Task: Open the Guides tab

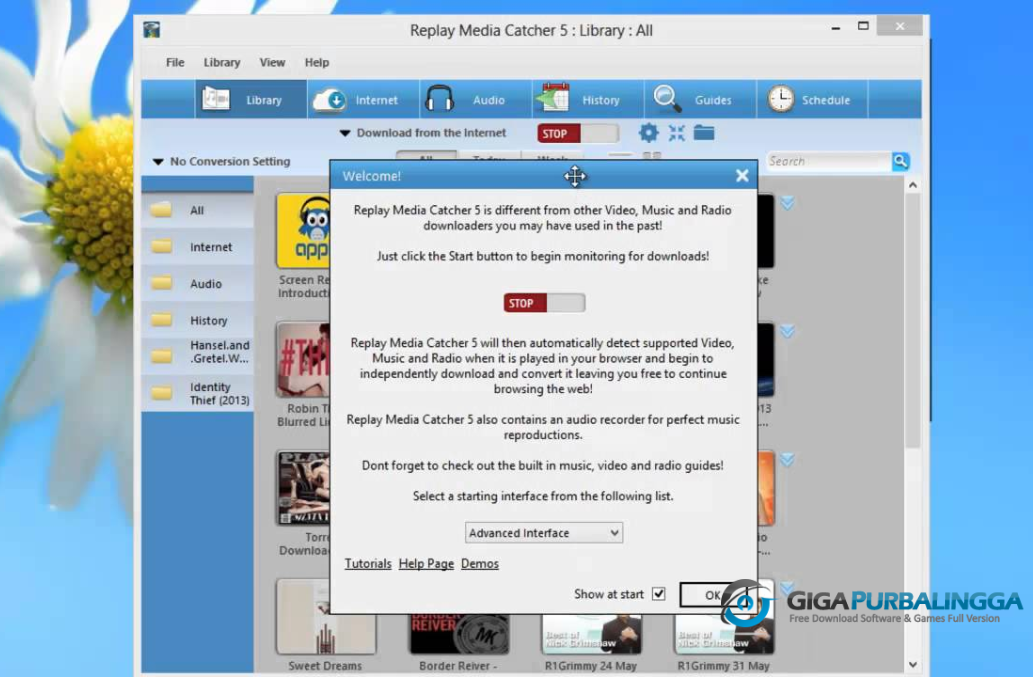Action: [700, 99]
